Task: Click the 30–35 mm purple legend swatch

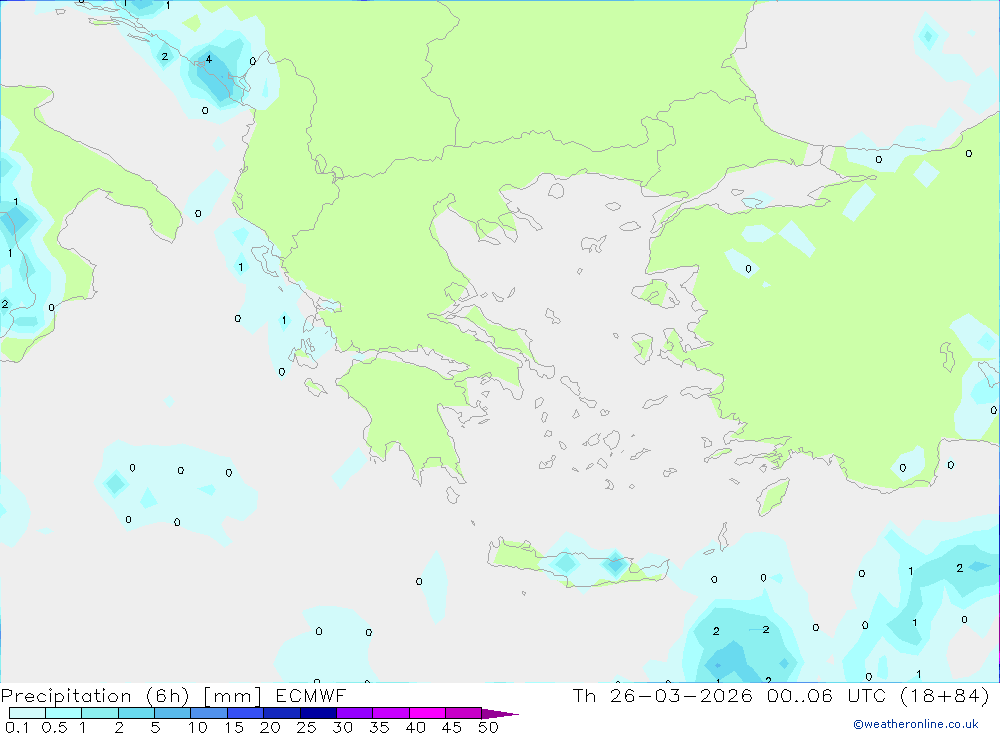Action: pyautogui.click(x=354, y=713)
